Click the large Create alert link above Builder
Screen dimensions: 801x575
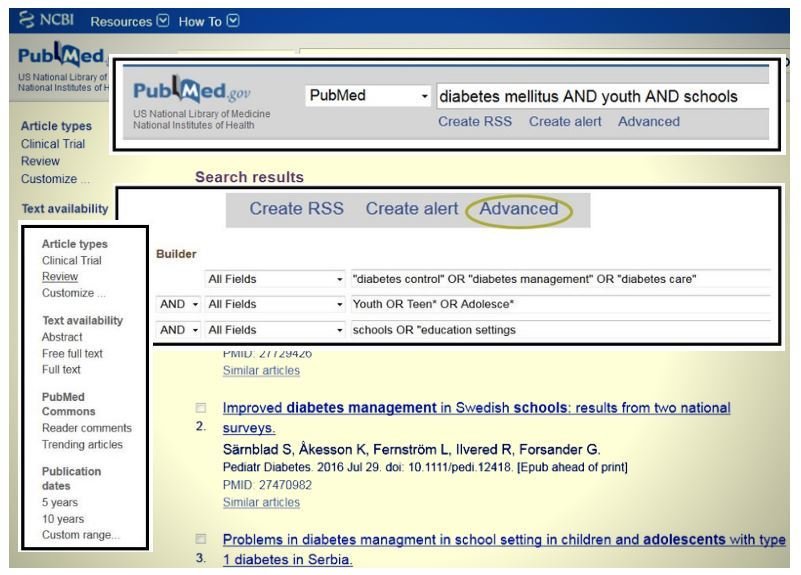click(x=412, y=208)
